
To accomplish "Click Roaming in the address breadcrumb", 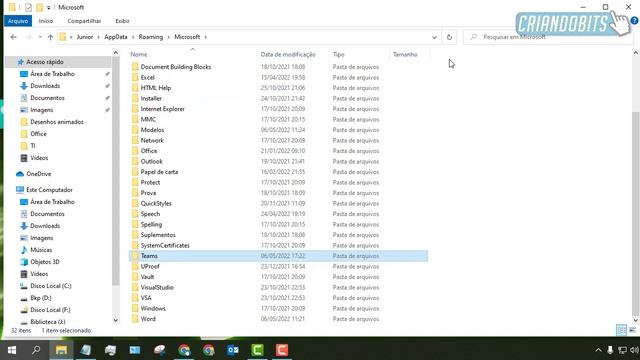I will tap(151, 37).
